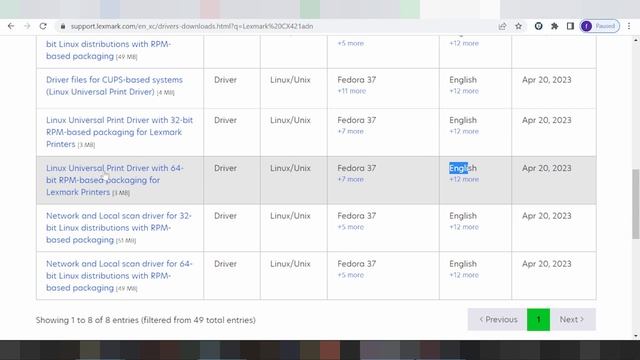Select page 1 in pagination
Screen dimensions: 640x360
coord(538,320)
